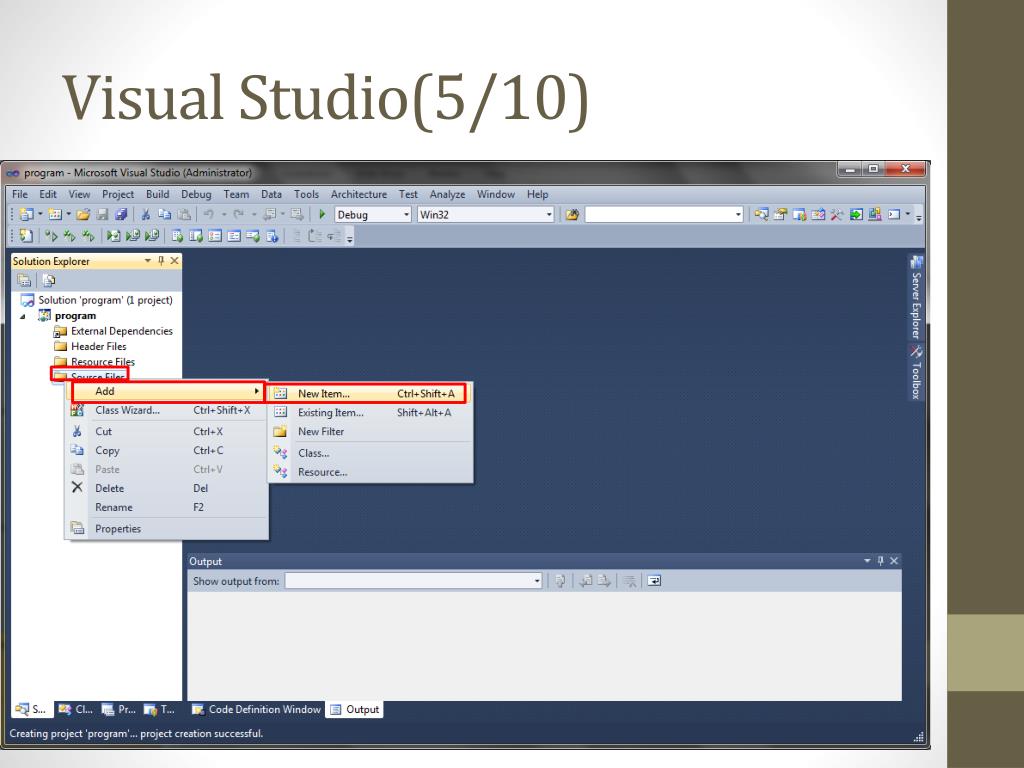Click the T... Team Explorer tab
This screenshot has width=1024, height=768.
pyautogui.click(x=160, y=709)
